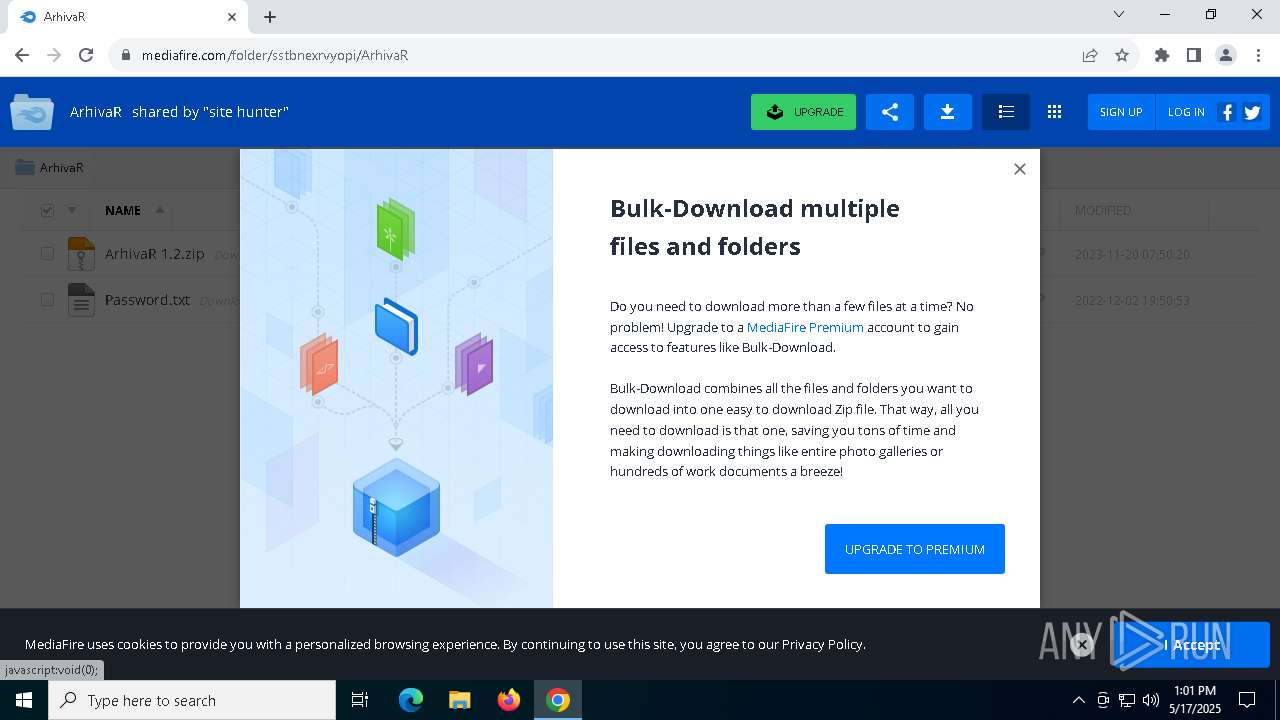
Task: Open the tab search dropdown chevron
Action: click(x=1119, y=14)
